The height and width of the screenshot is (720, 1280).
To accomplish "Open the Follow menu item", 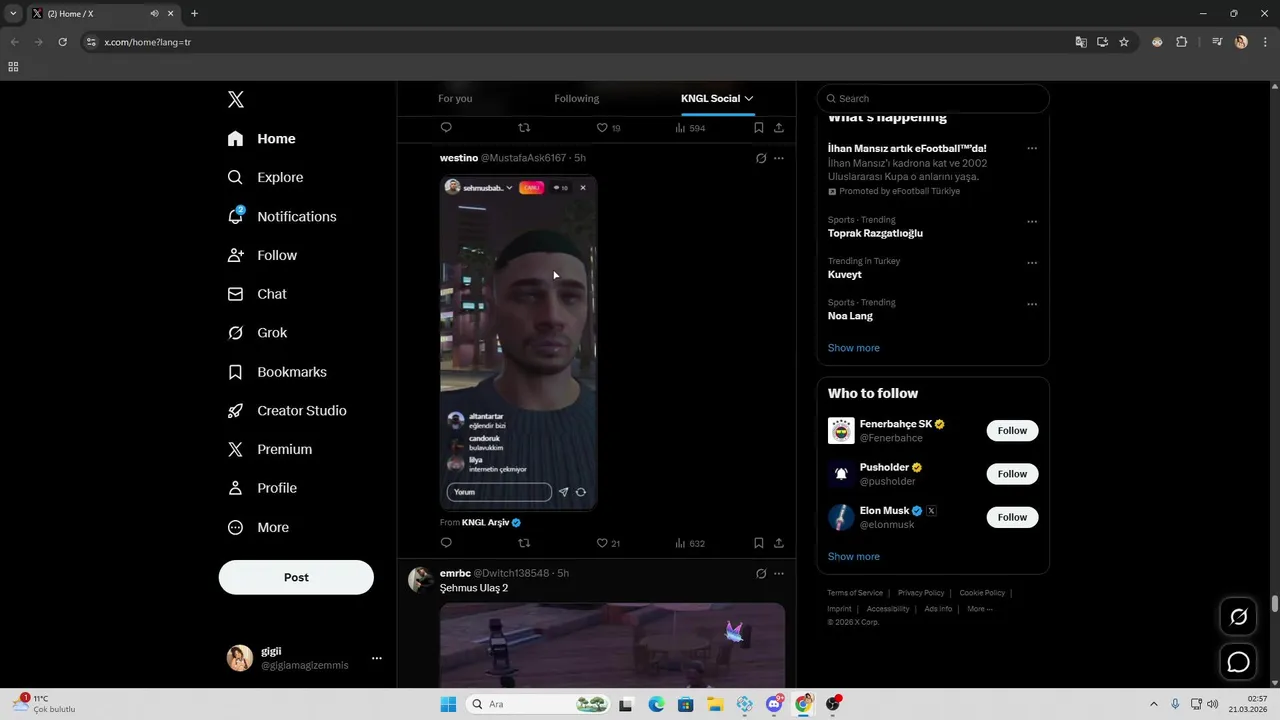I will 262,255.
